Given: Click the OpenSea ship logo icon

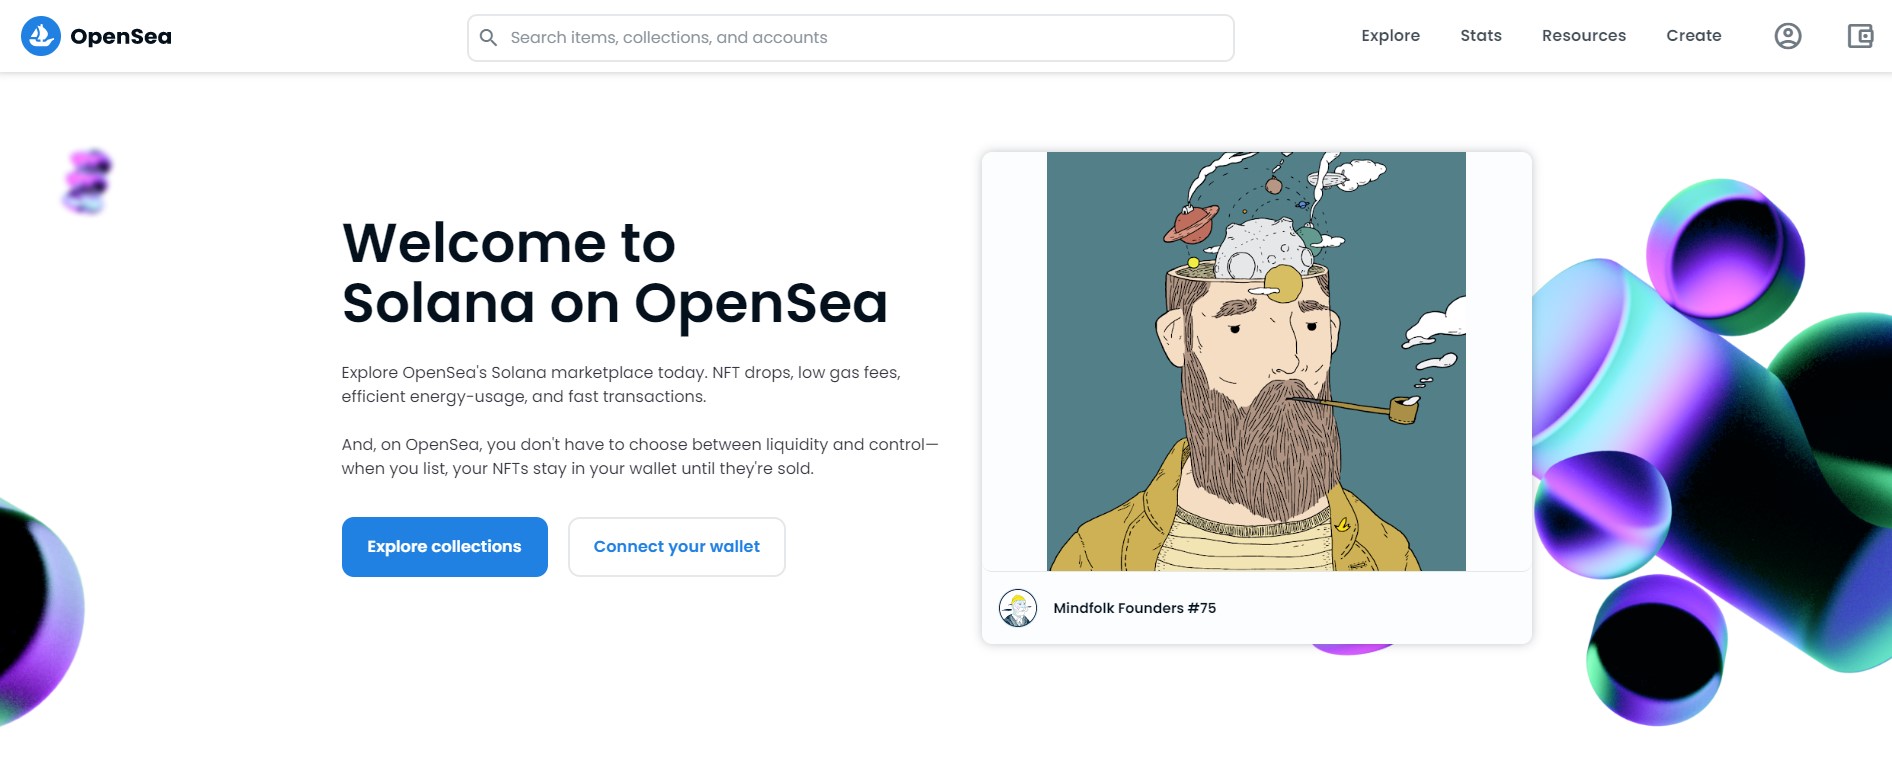Looking at the screenshot, I should (x=41, y=36).
